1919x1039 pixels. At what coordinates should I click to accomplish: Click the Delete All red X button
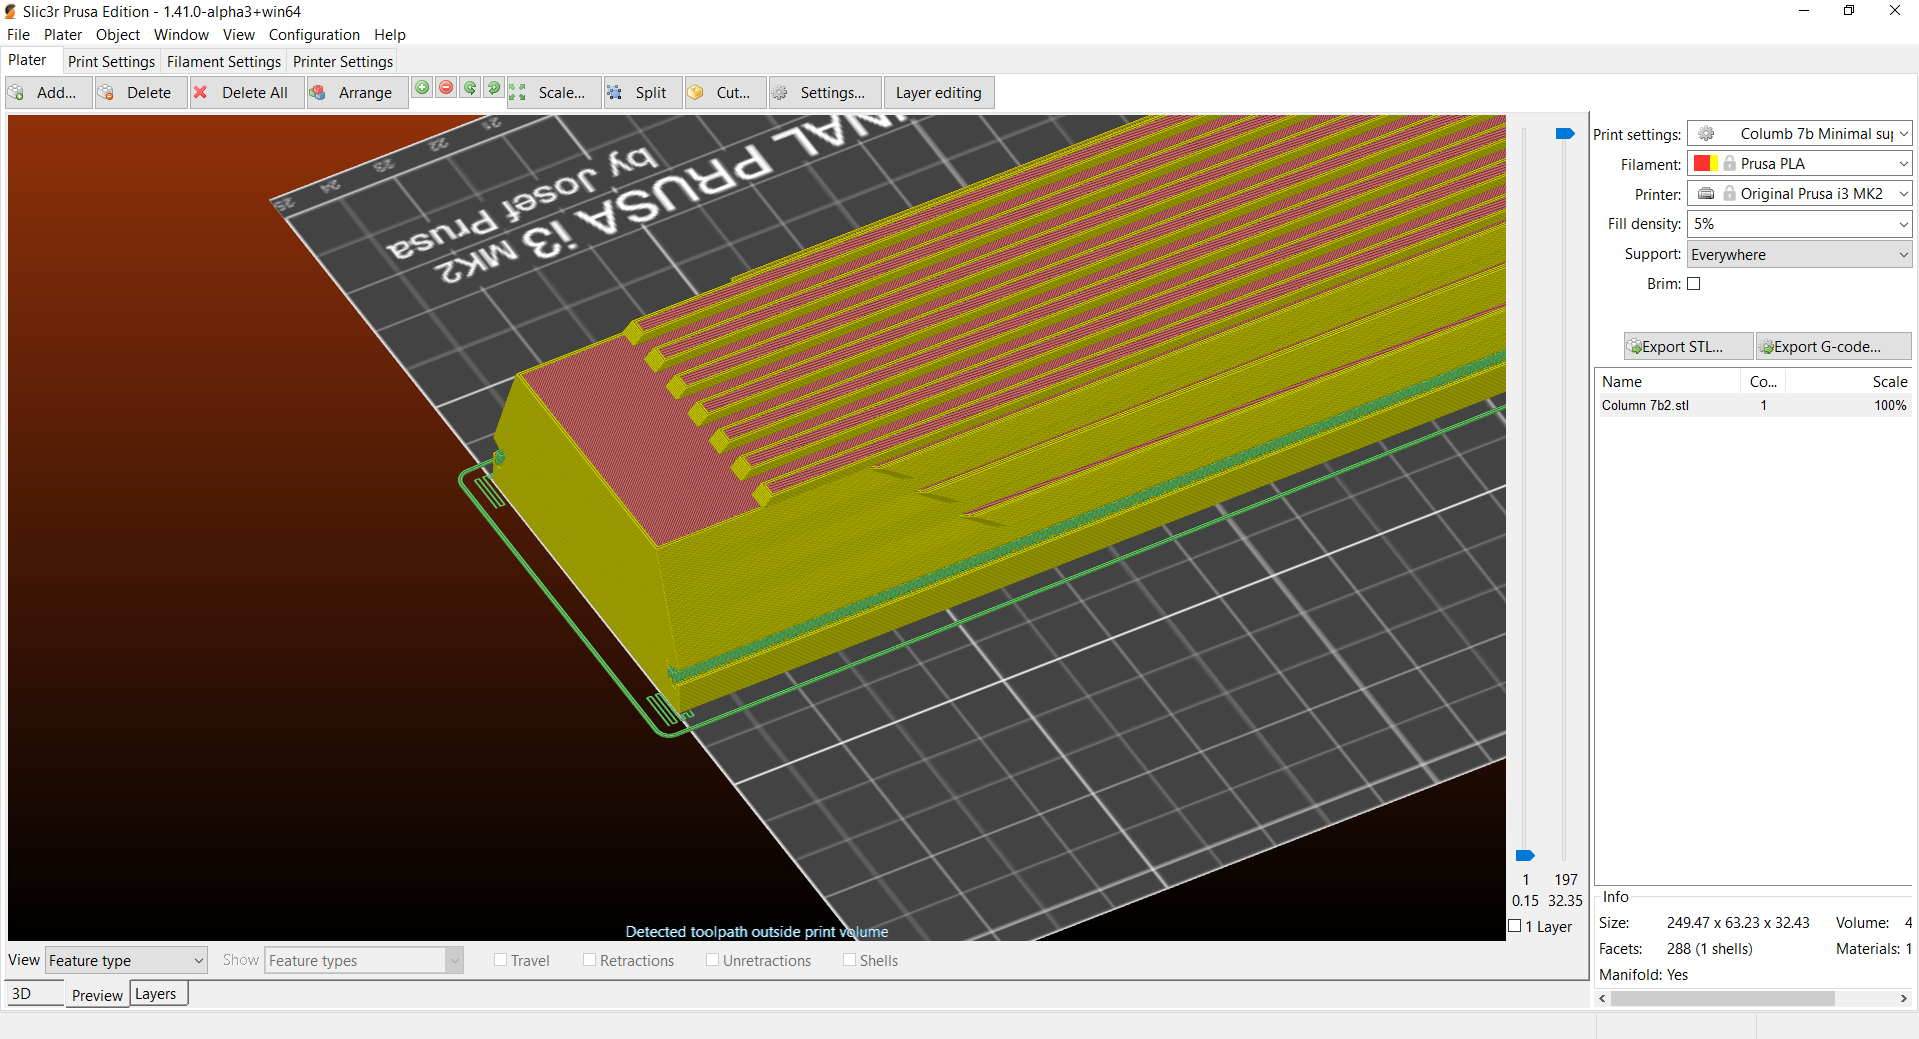pyautogui.click(x=247, y=93)
